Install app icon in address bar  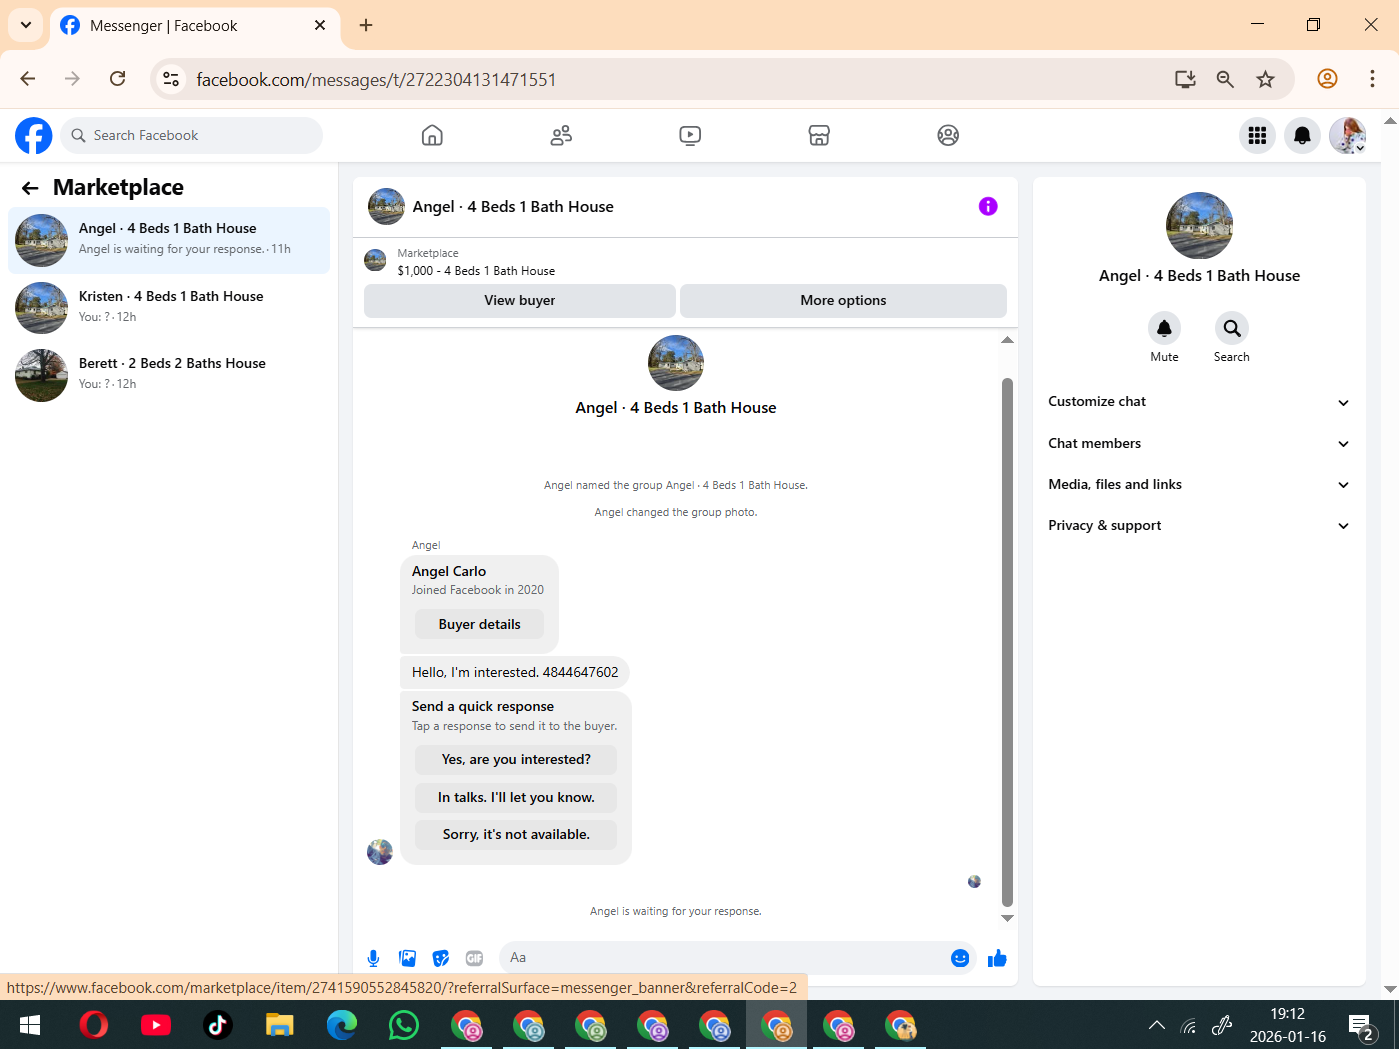pos(1185,79)
